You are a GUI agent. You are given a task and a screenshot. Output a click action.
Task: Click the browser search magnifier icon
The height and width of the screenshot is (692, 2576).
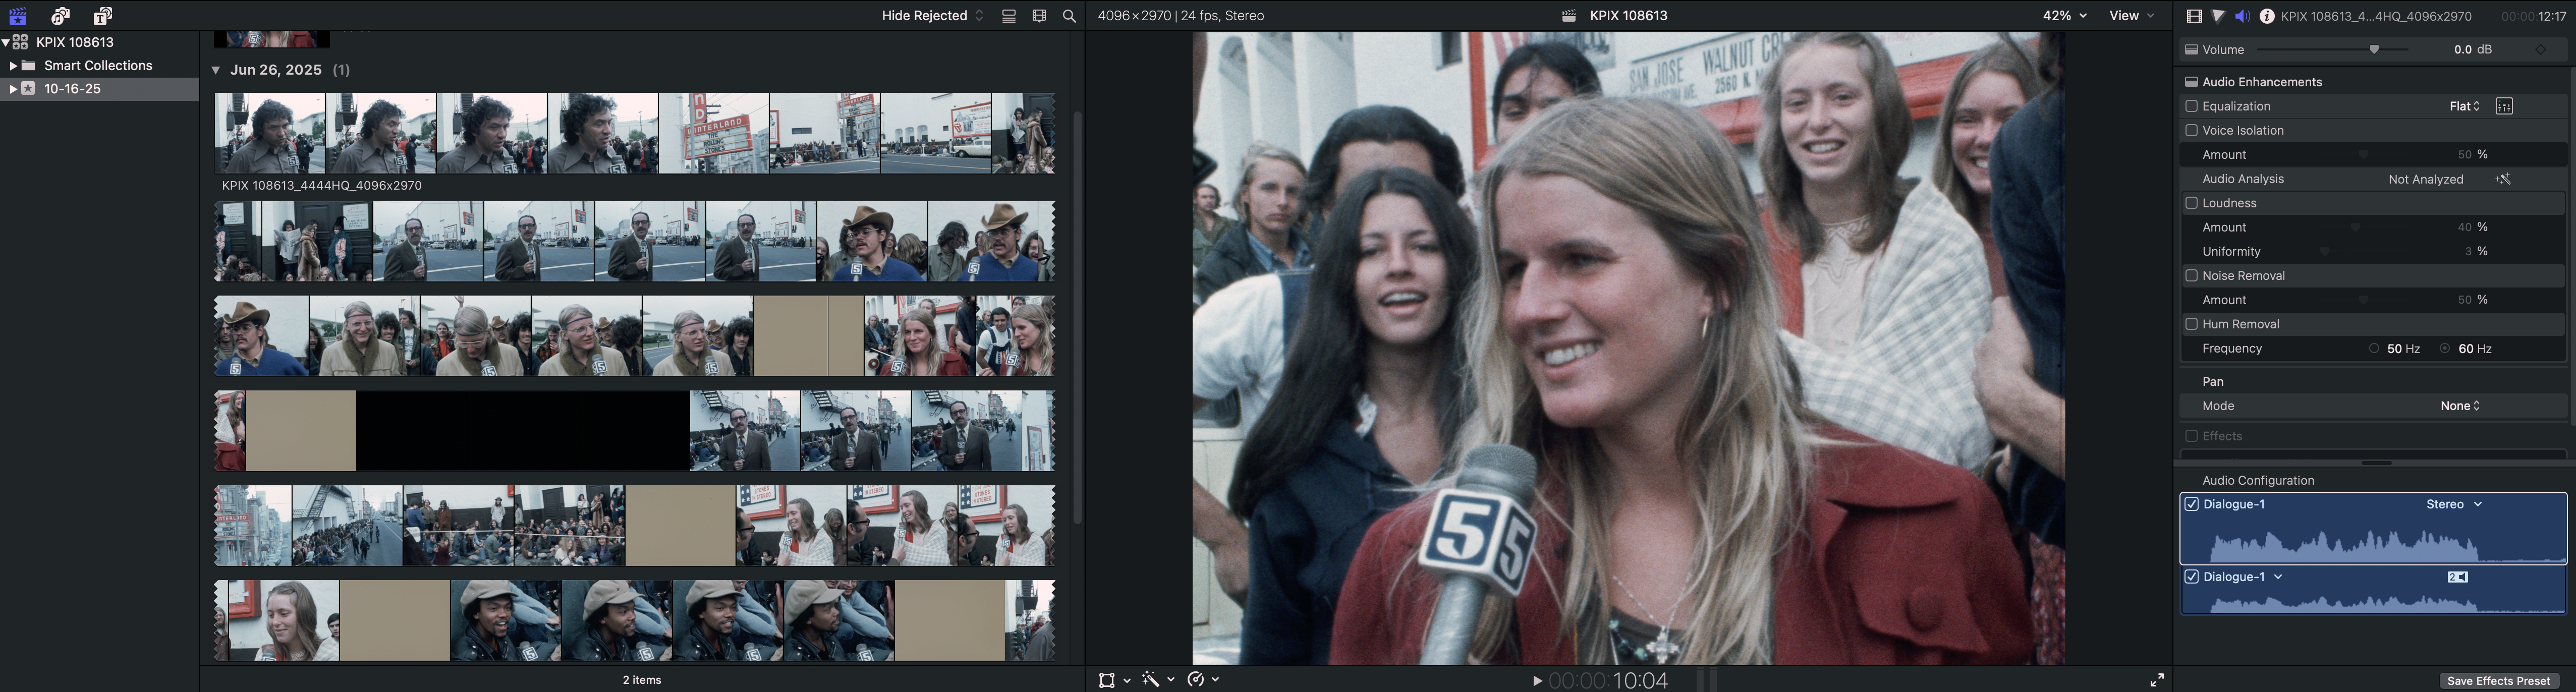point(1069,16)
